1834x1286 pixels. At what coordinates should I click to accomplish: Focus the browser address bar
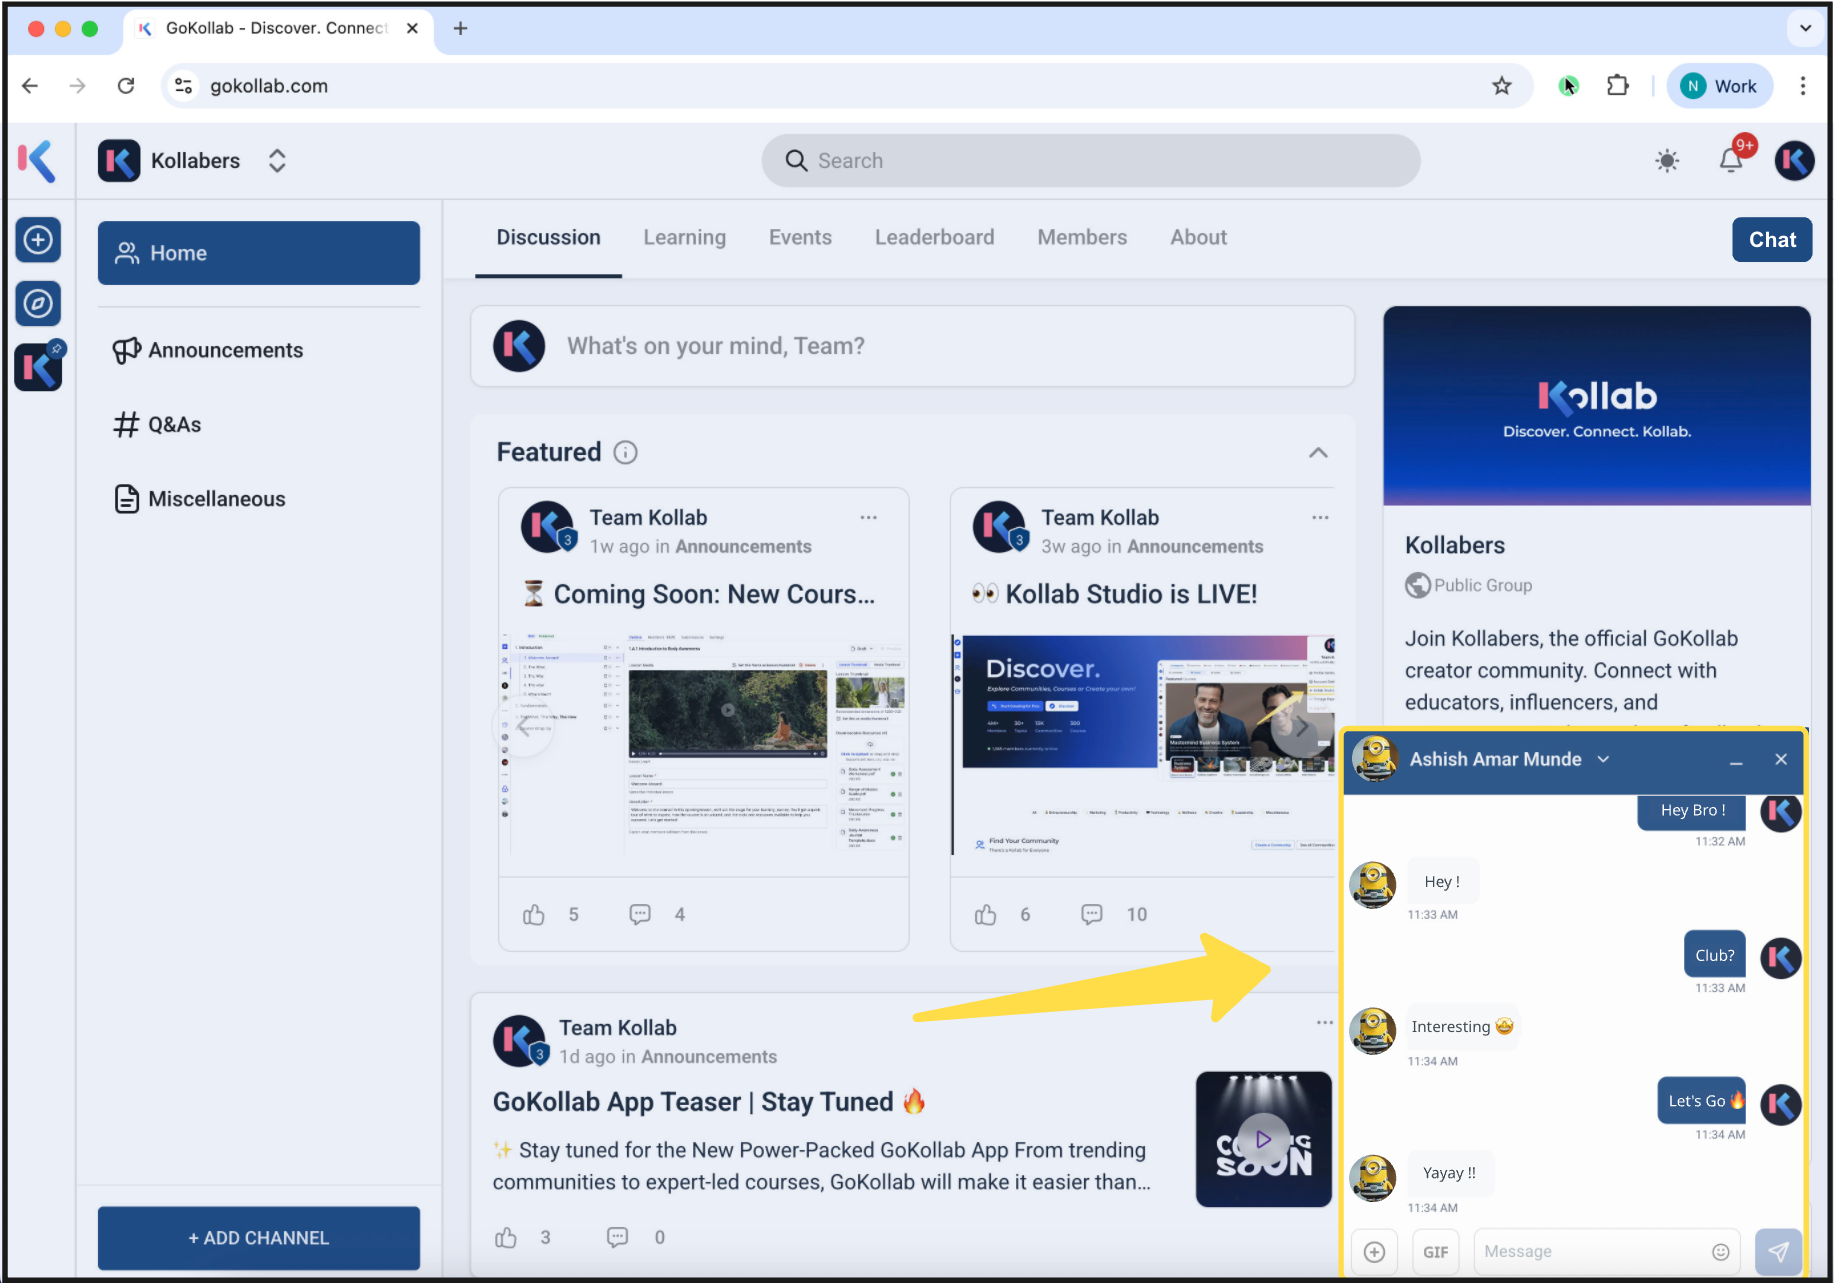coord(846,86)
